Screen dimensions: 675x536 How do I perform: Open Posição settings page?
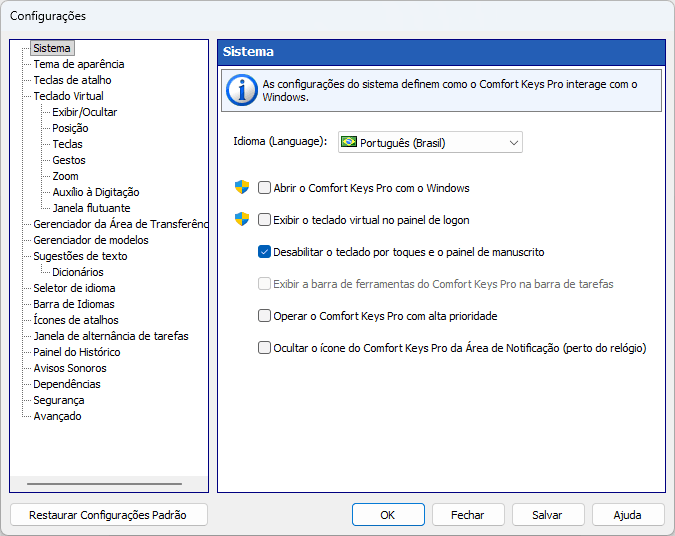[70, 128]
